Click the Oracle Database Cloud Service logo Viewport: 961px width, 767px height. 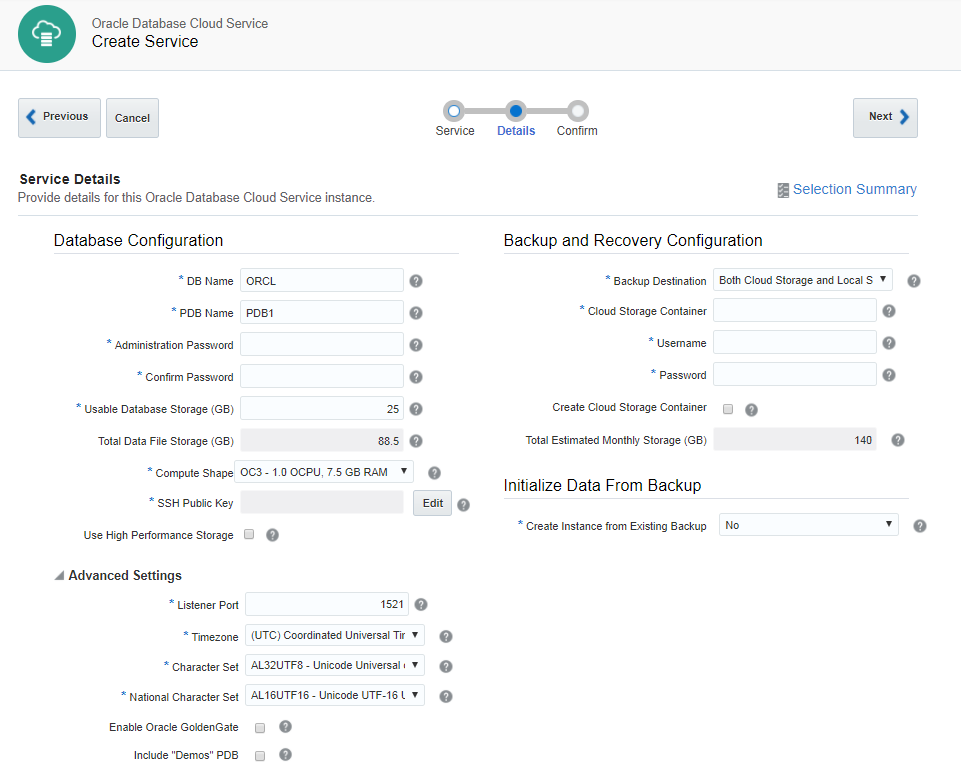(48, 33)
